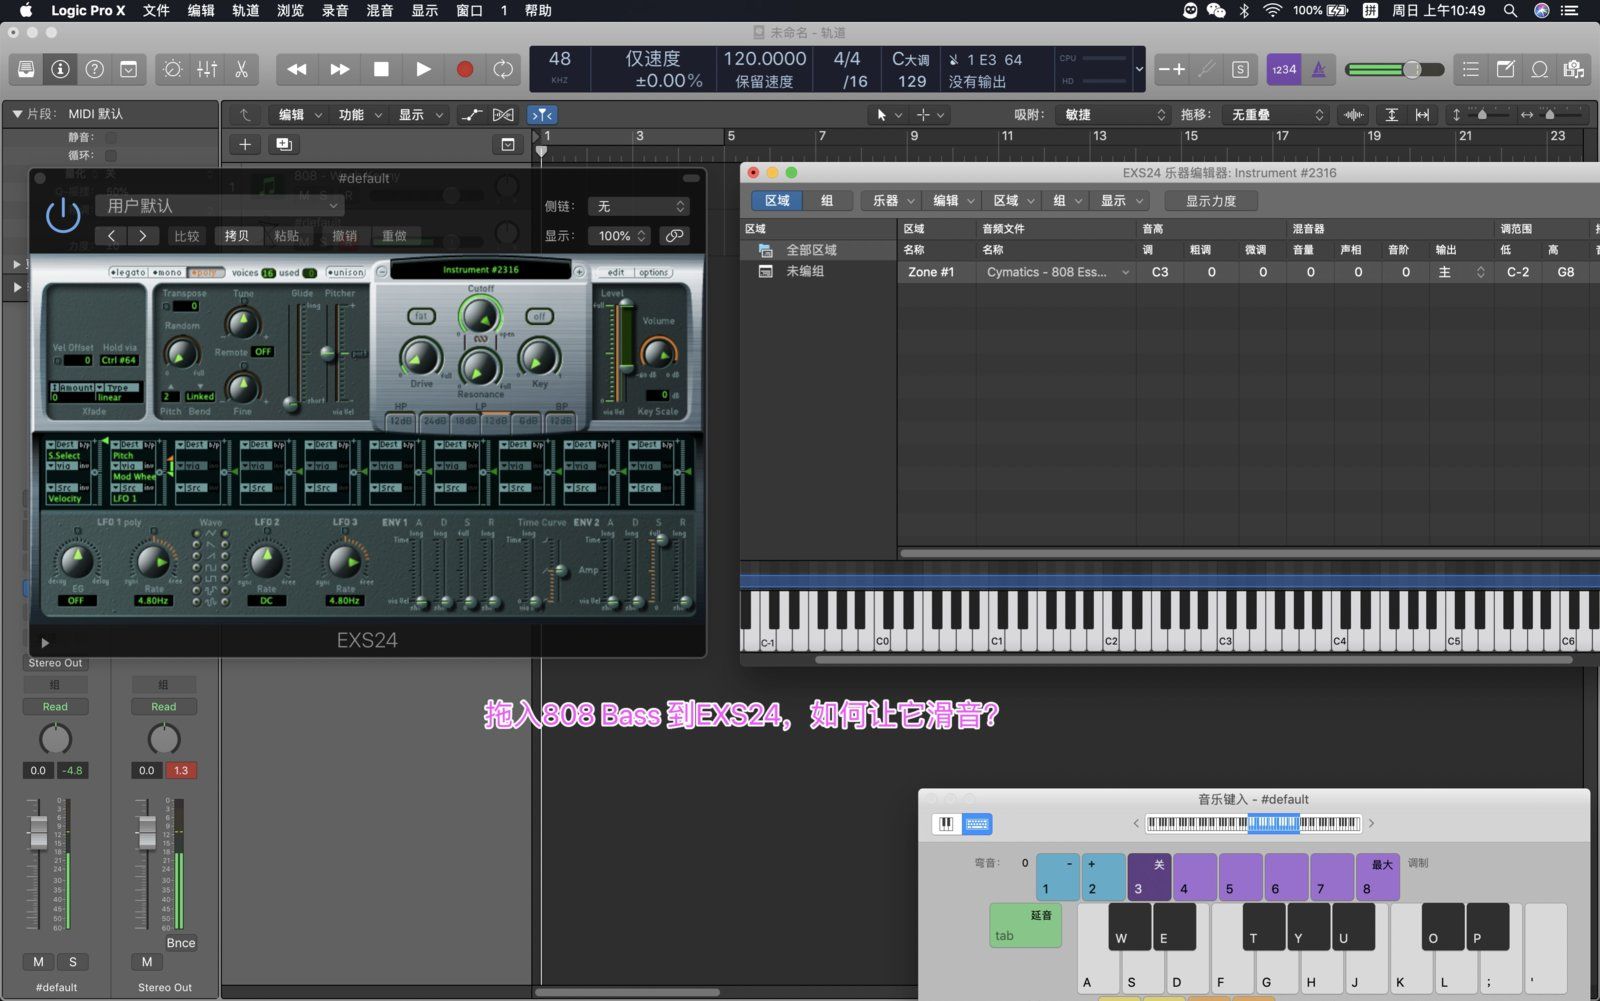1600x1001 pixels.
Task: Adjust the EXS24 Volume knob
Action: pyautogui.click(x=658, y=353)
